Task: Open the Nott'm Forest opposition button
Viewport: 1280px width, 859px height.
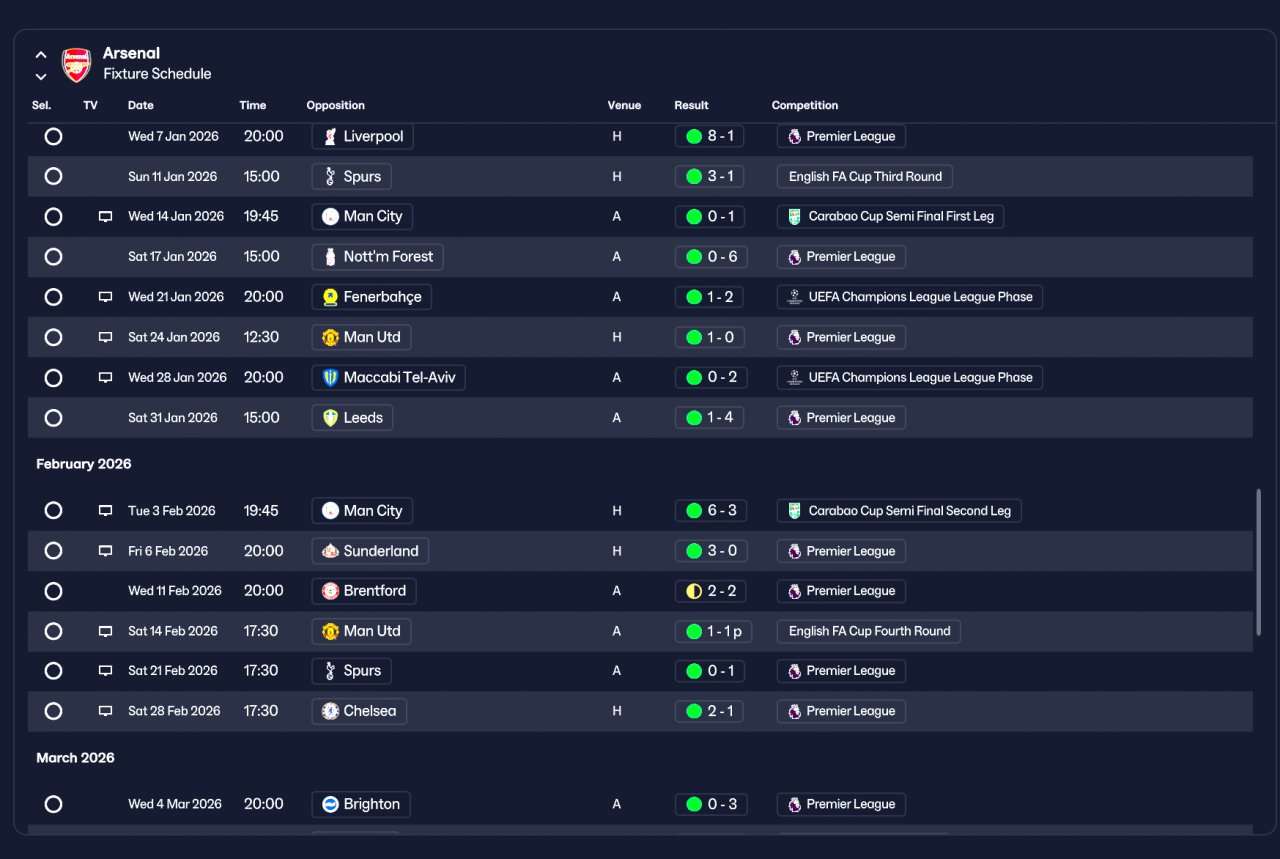Action: [x=378, y=257]
